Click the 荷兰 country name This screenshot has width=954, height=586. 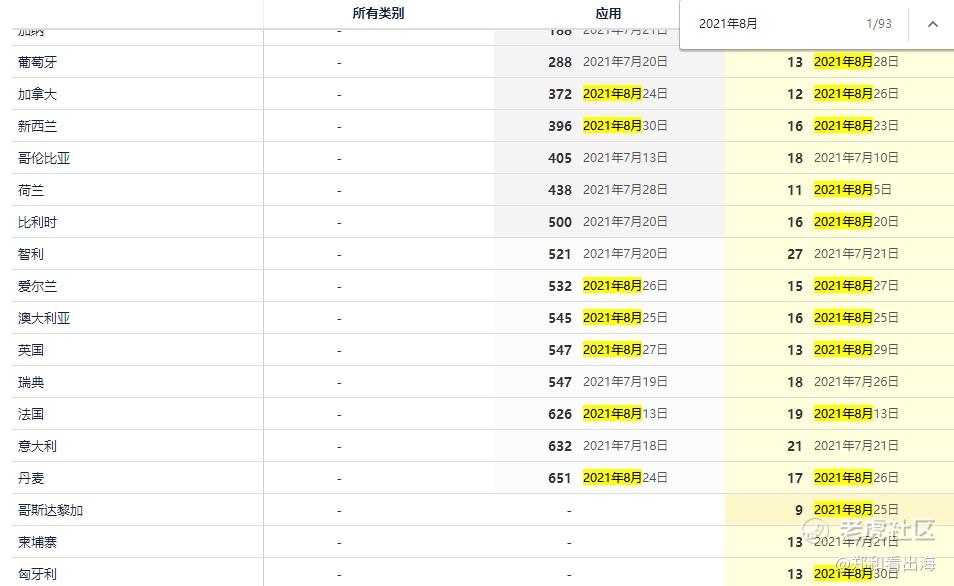(31, 190)
